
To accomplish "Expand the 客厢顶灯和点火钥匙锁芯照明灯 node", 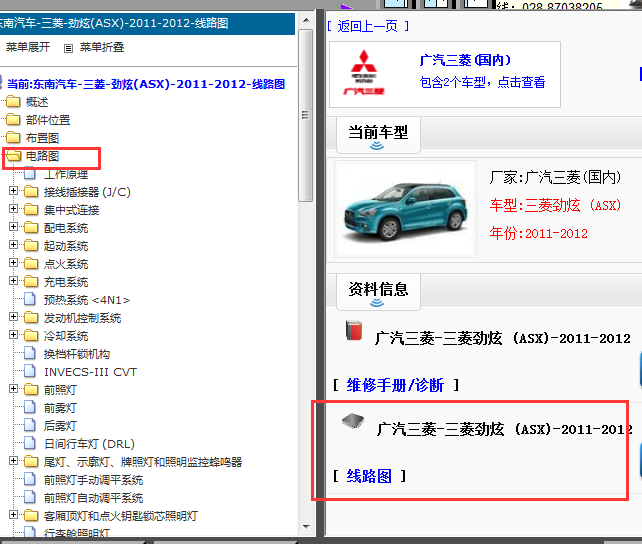I will 14,515.
